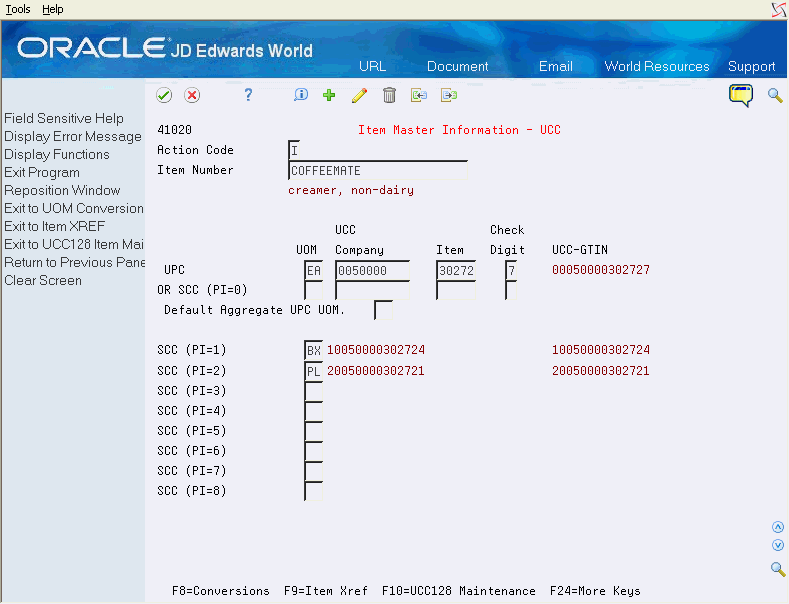Click the SCC (PI=4) UOM field
Screen dimensions: 789x604
point(313,411)
